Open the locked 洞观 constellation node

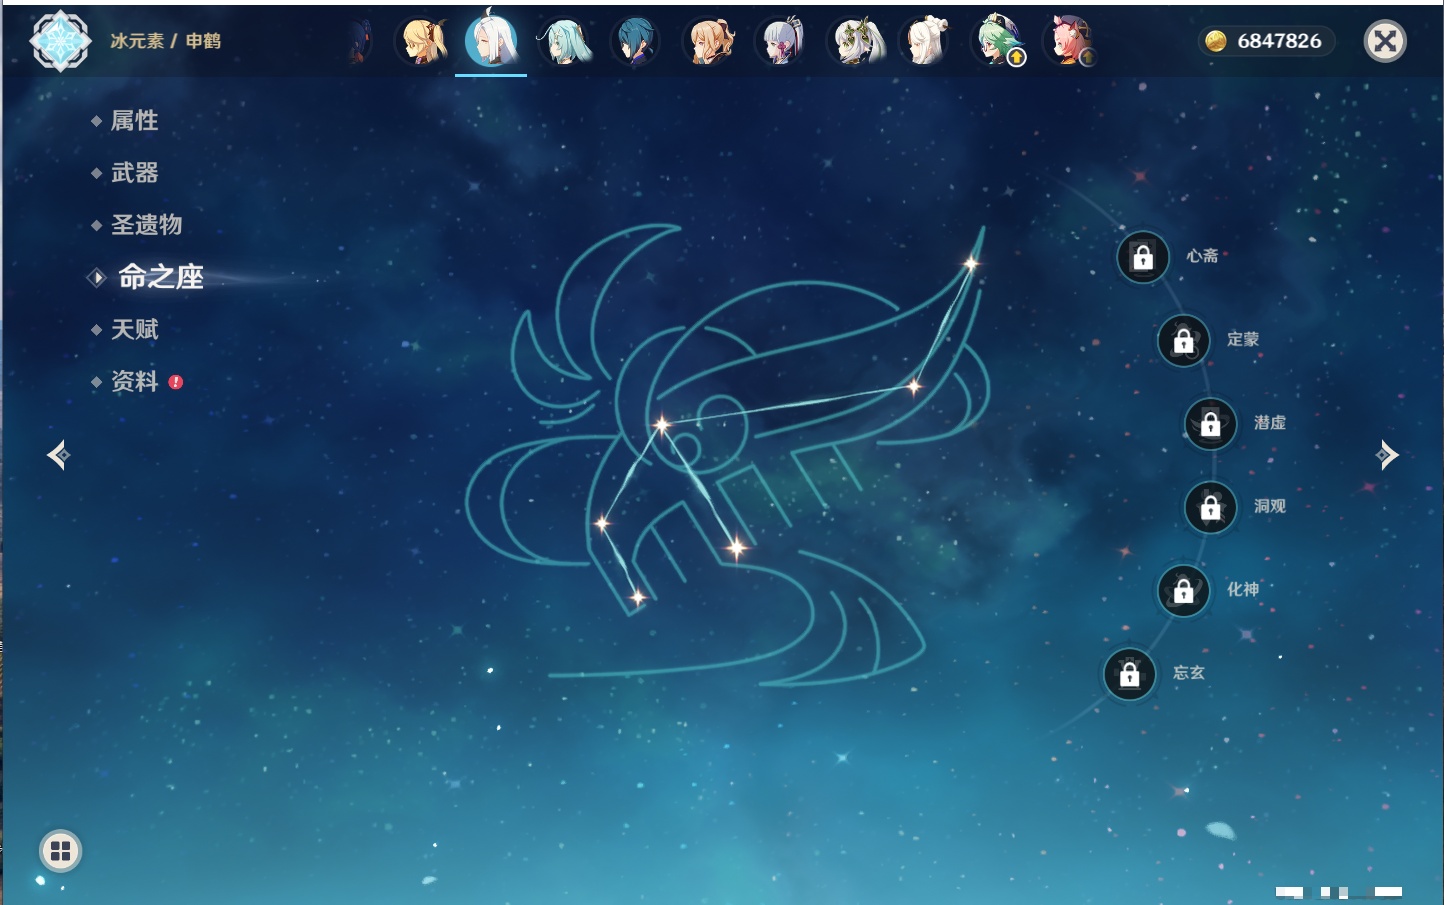click(x=1211, y=507)
